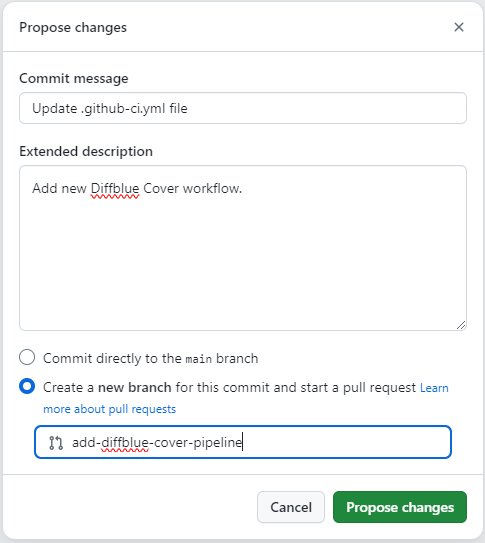Select Commit directly to main branch radio
The image size is (485, 543).
tap(27, 357)
